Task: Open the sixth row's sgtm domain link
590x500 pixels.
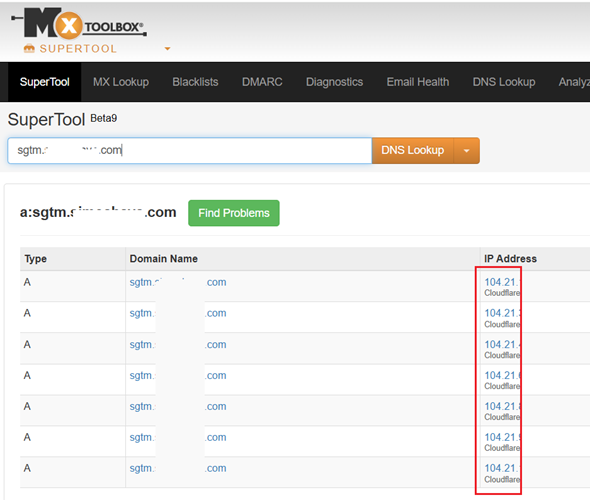Action: click(x=178, y=437)
